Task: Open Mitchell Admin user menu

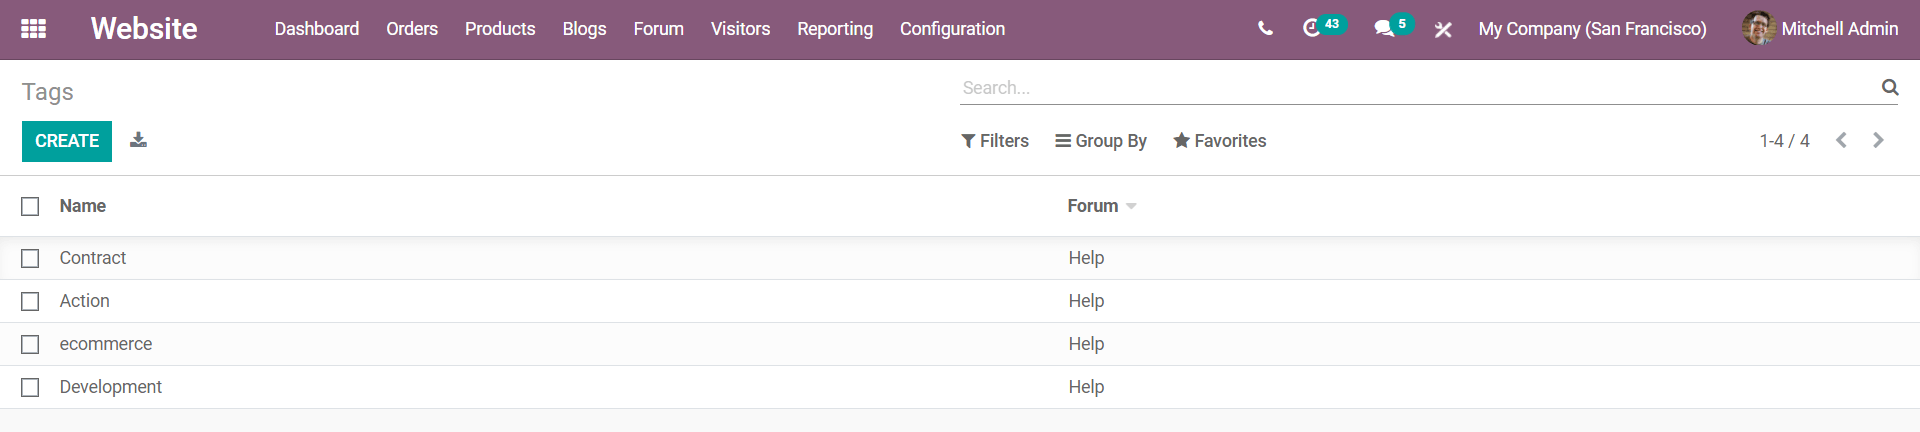Action: pos(1820,29)
